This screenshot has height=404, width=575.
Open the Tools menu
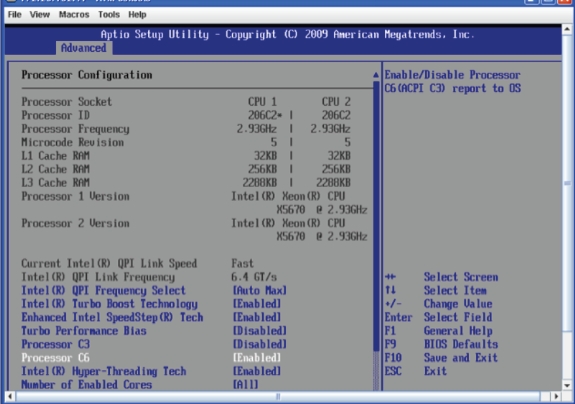(109, 15)
